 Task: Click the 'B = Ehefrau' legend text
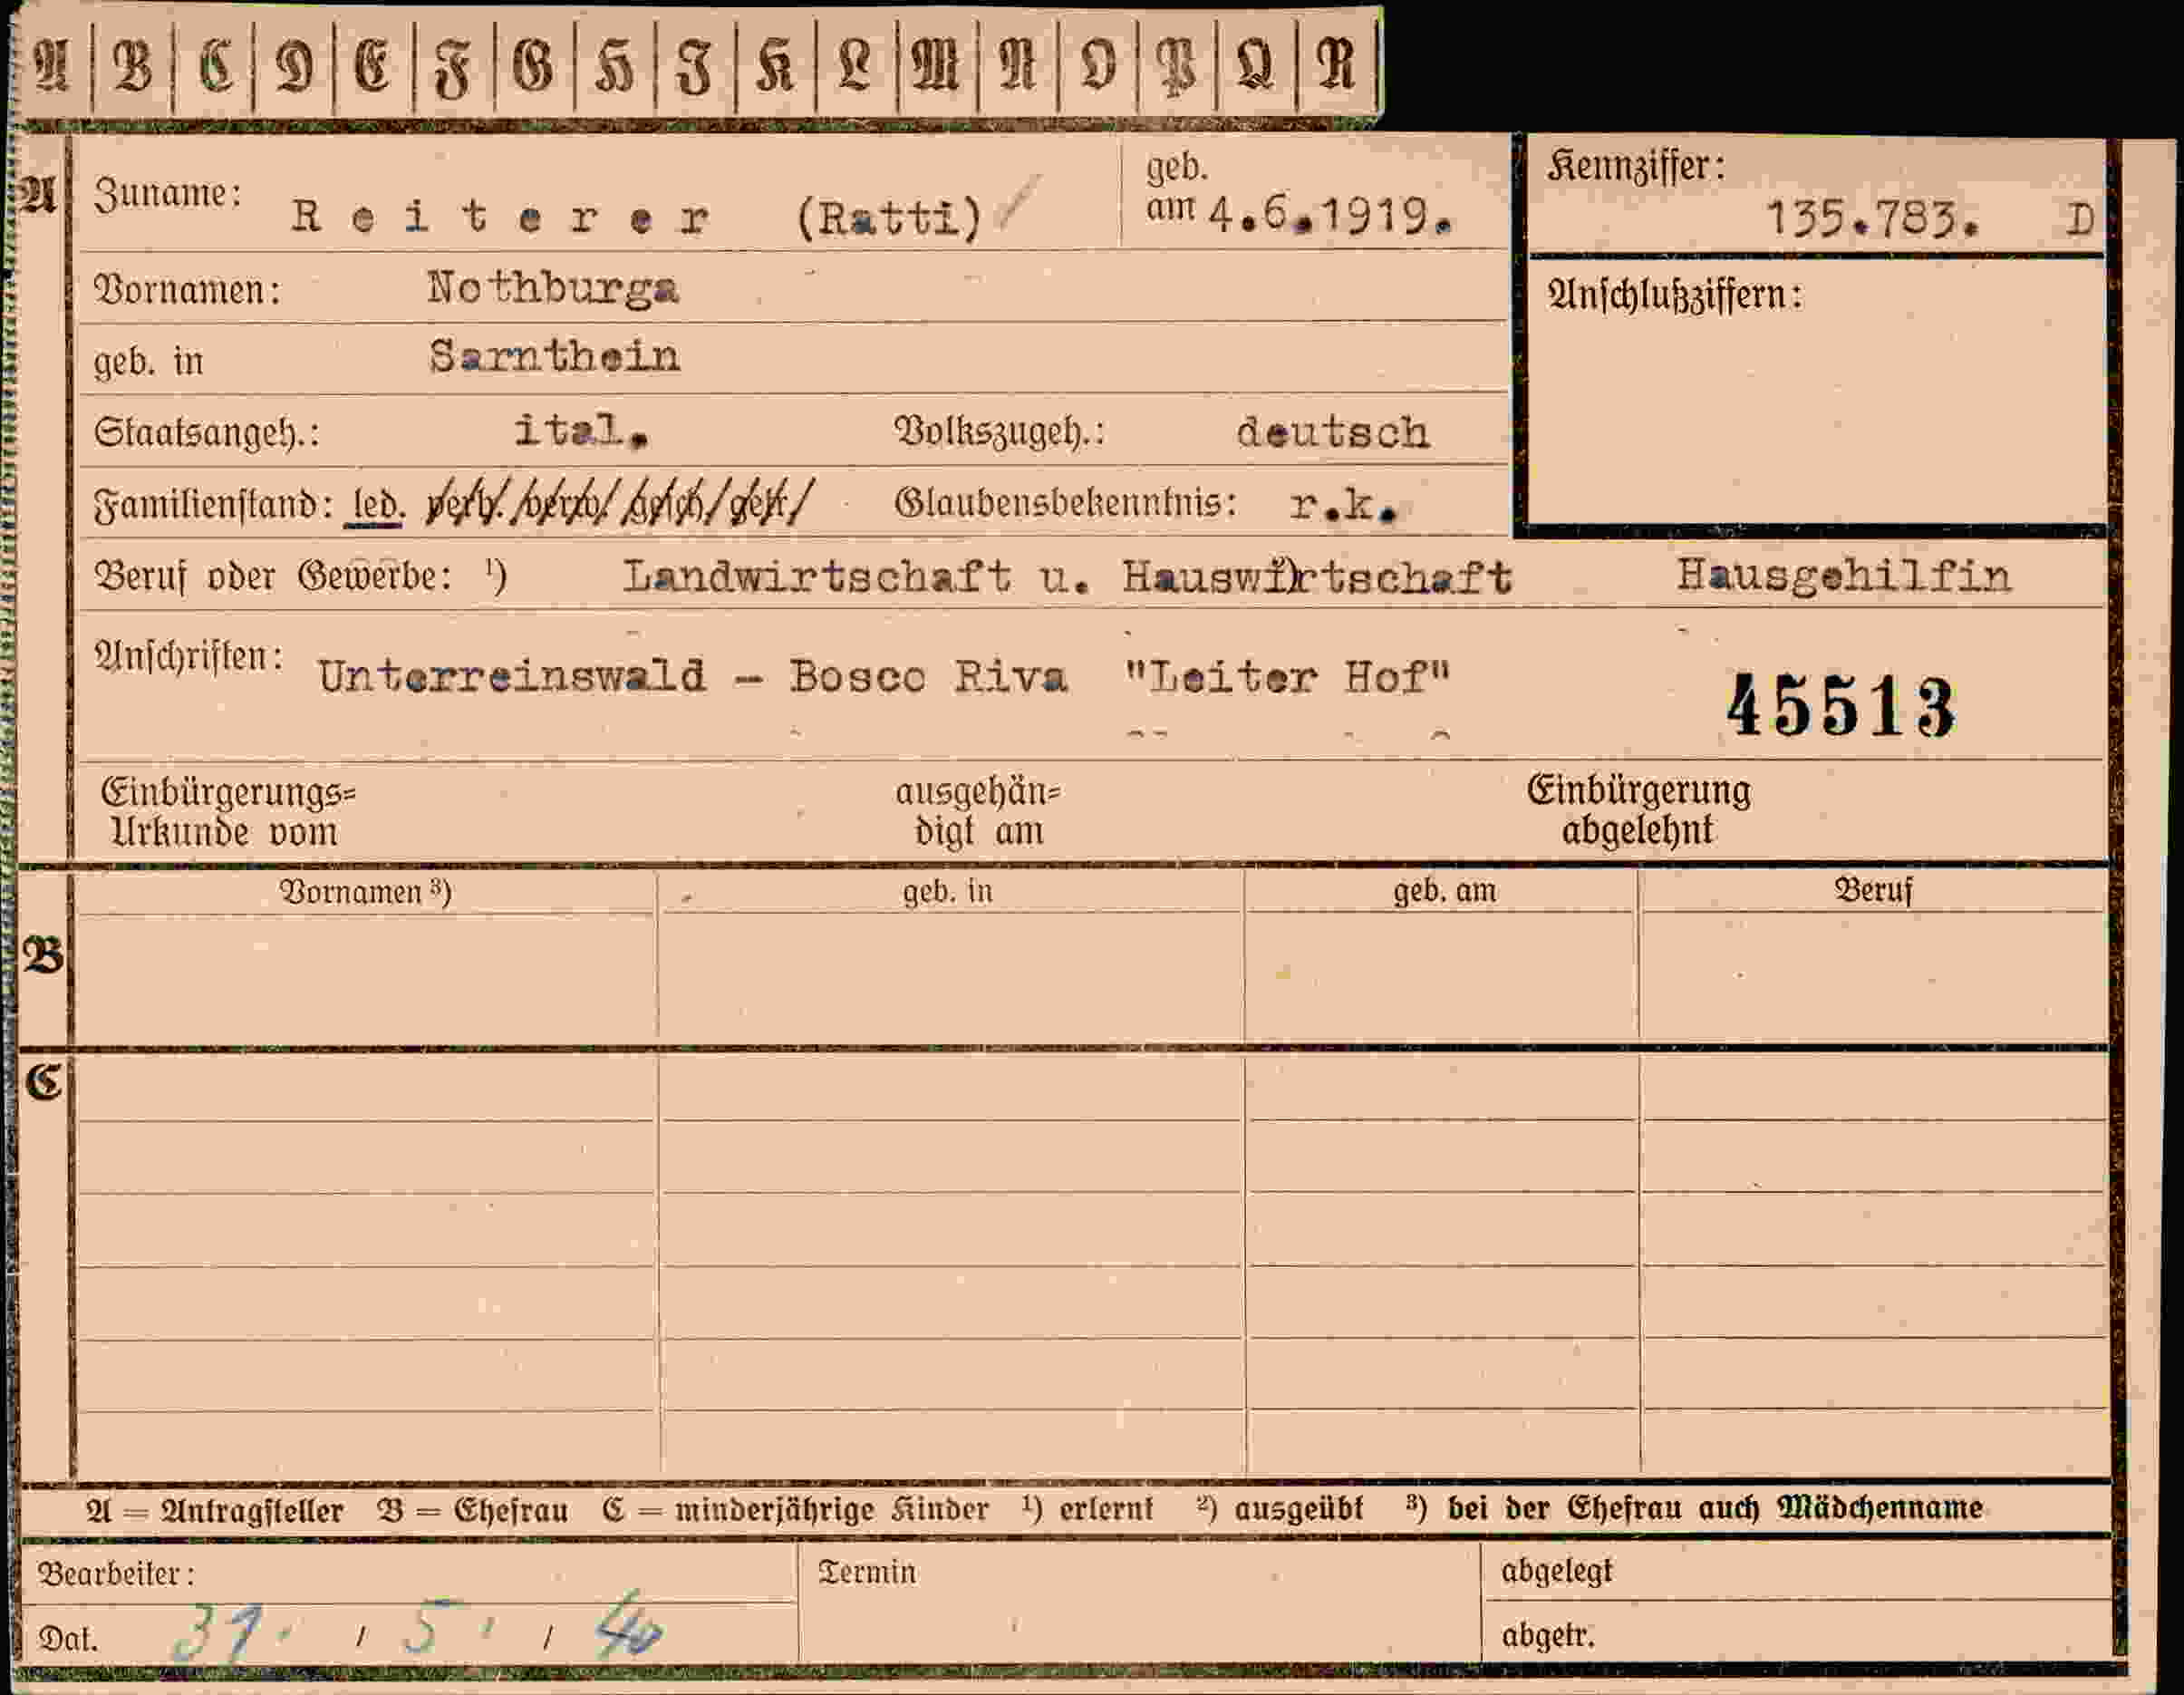(473, 1509)
